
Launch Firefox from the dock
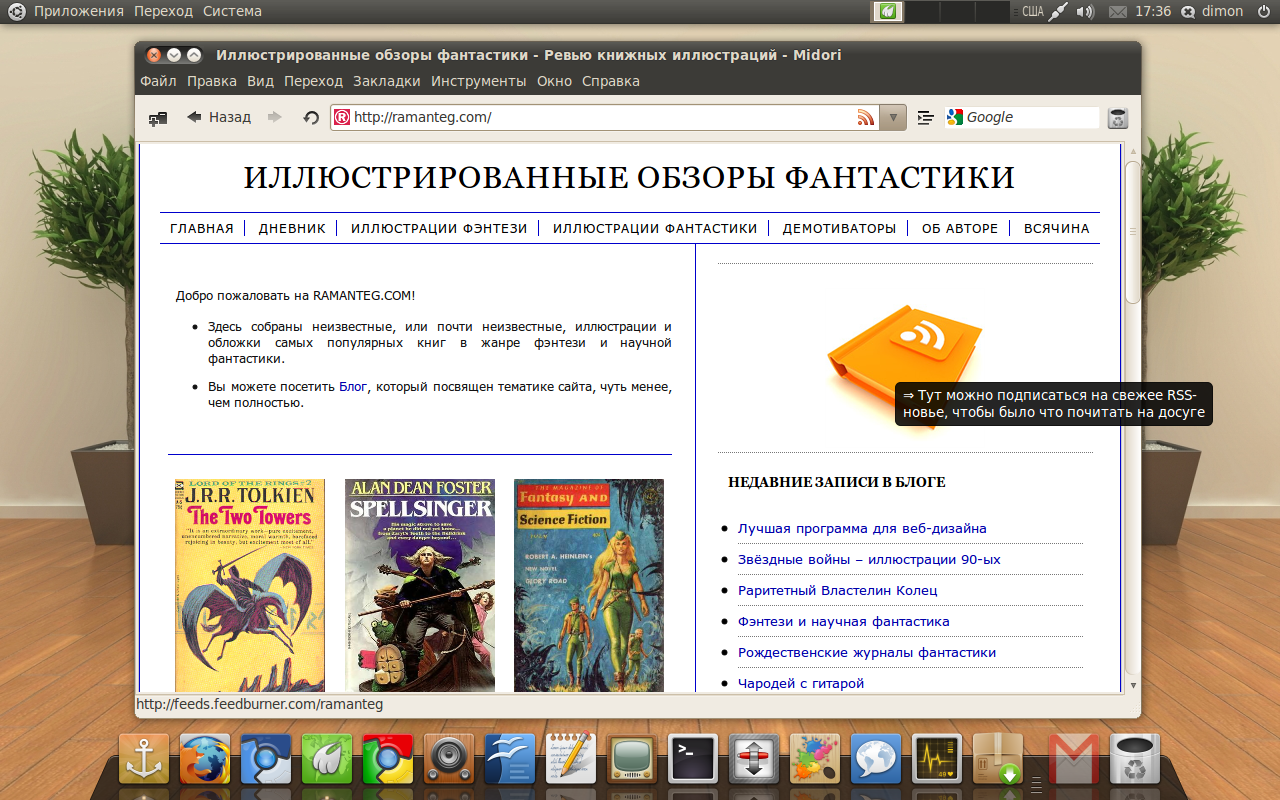coord(205,759)
